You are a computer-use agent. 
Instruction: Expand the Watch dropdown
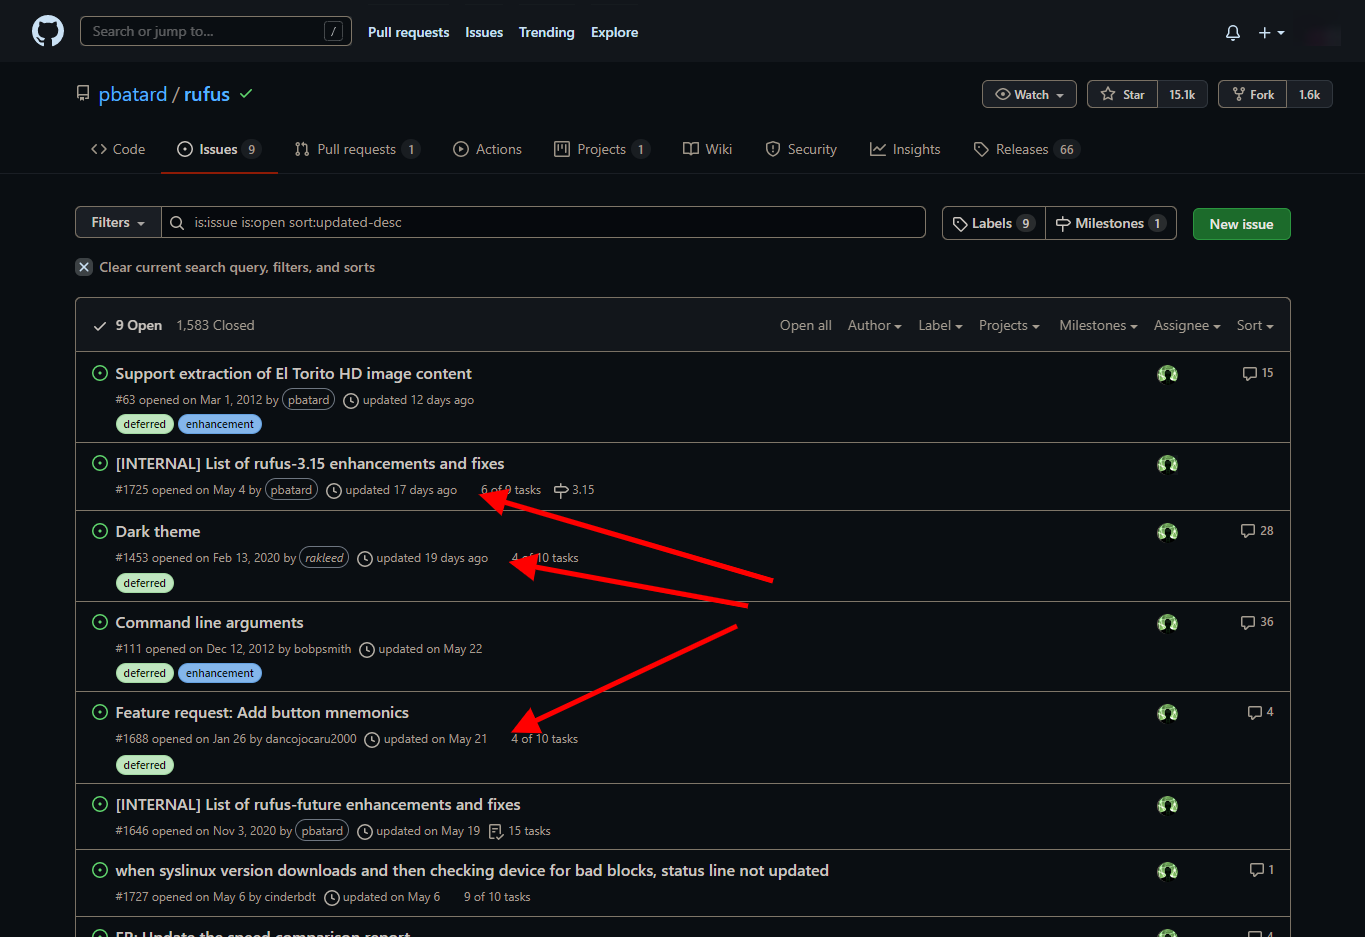click(x=1029, y=94)
